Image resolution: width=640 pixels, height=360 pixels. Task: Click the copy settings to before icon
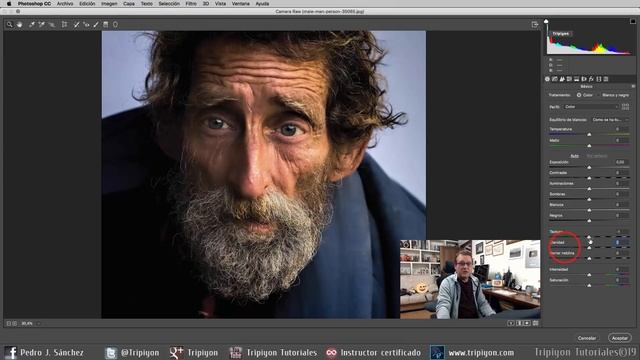click(527, 323)
